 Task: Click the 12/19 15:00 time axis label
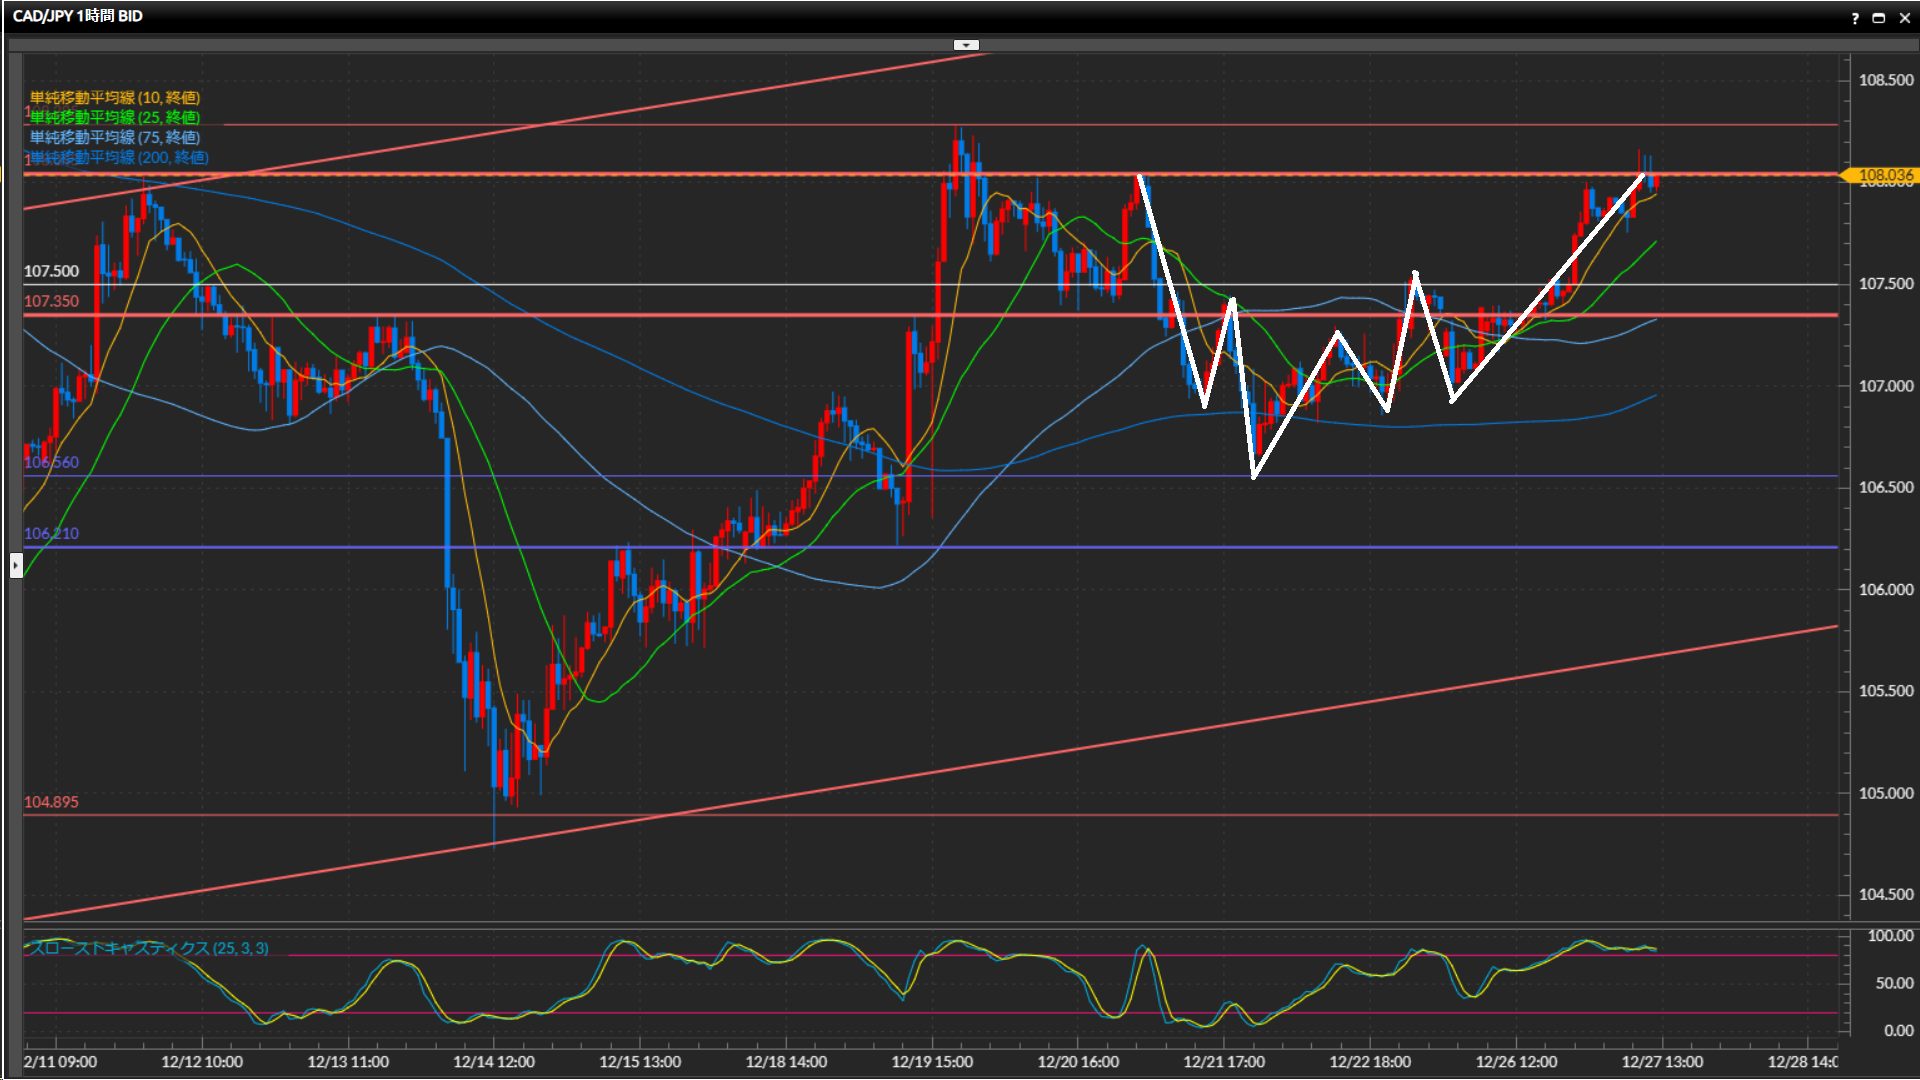931,1061
